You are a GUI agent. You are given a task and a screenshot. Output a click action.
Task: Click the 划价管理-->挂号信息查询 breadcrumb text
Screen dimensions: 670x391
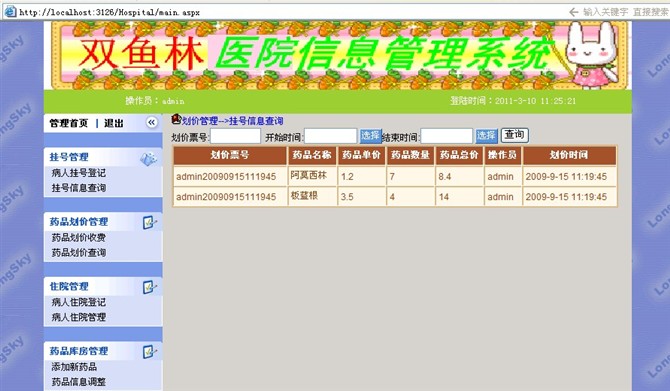pyautogui.click(x=233, y=121)
